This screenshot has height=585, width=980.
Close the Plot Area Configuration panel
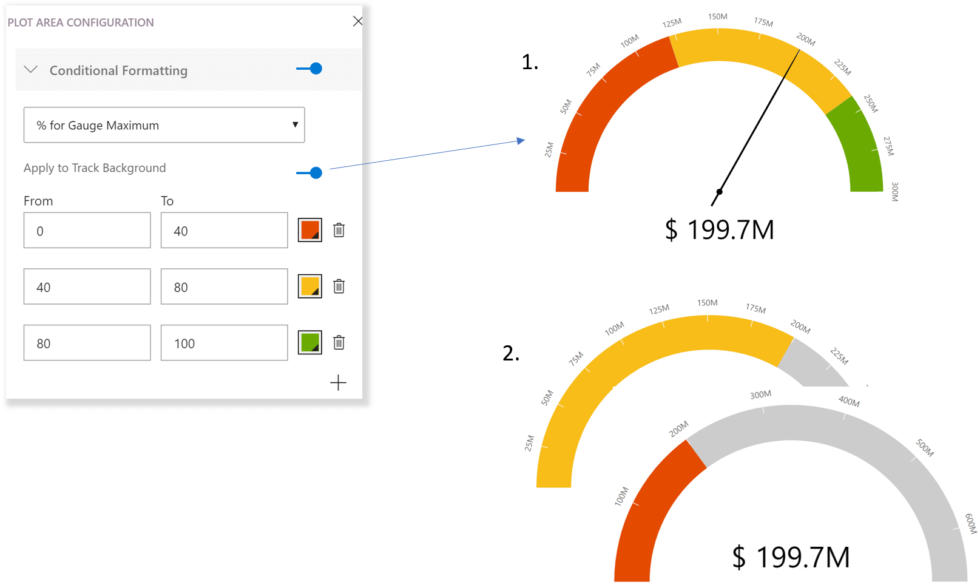coord(357,20)
